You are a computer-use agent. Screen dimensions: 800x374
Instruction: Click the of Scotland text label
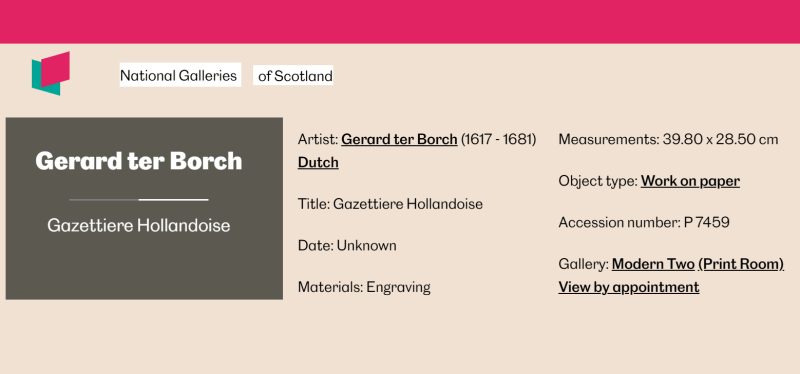tap(293, 76)
